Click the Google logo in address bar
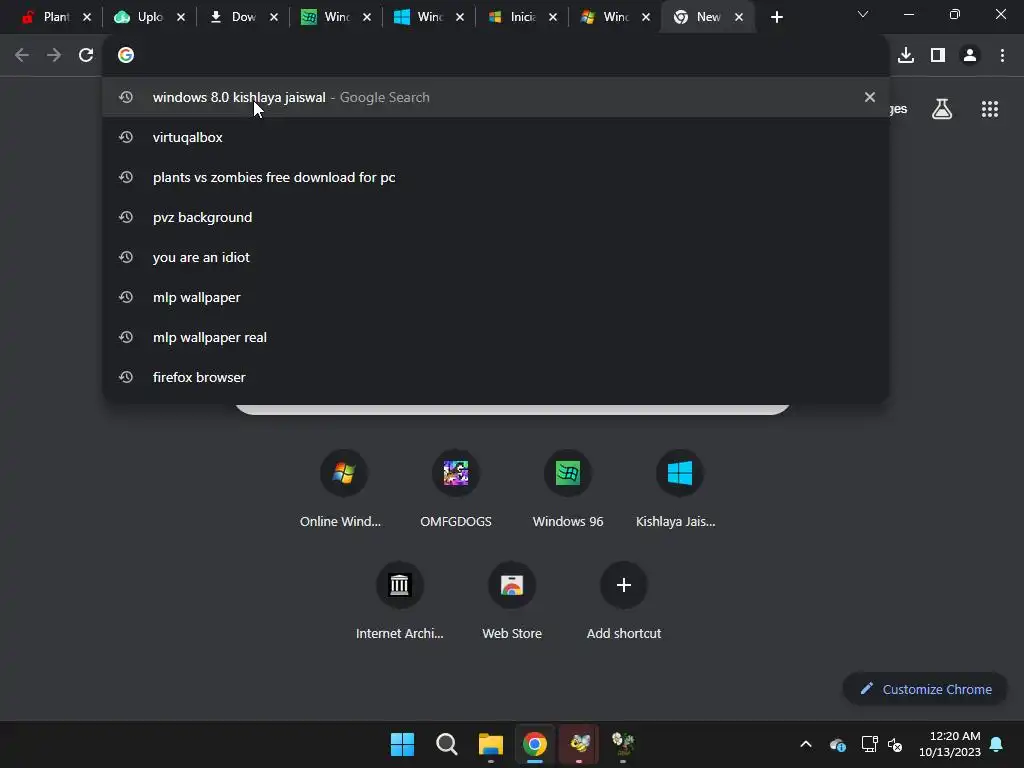1024x768 pixels. [x=125, y=55]
